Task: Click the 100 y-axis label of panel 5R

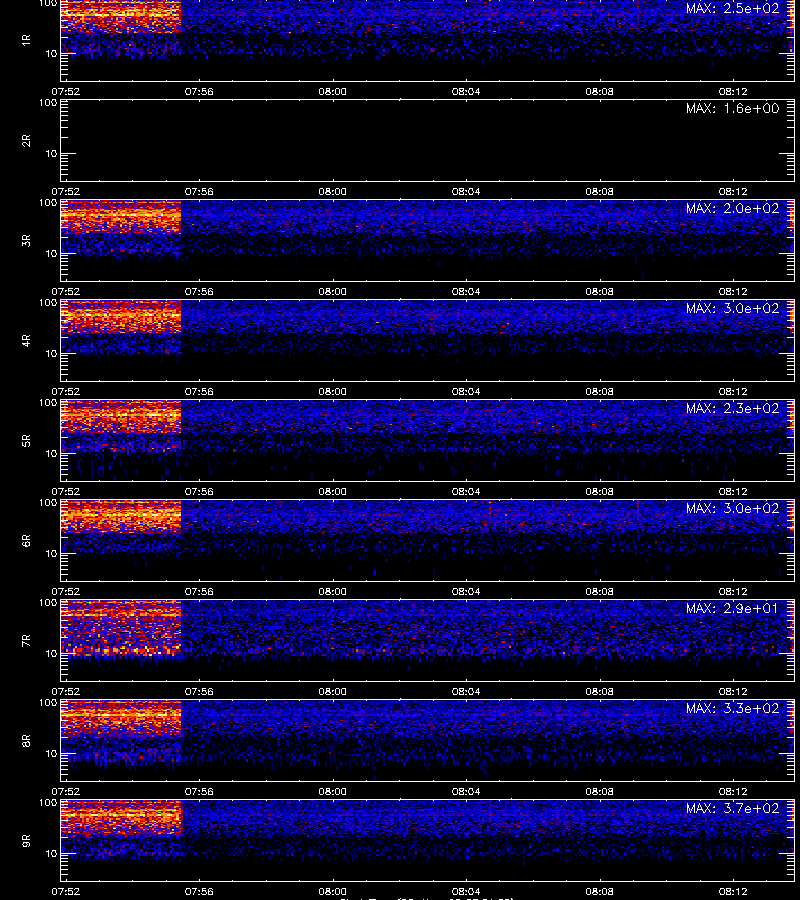Action: click(x=48, y=403)
